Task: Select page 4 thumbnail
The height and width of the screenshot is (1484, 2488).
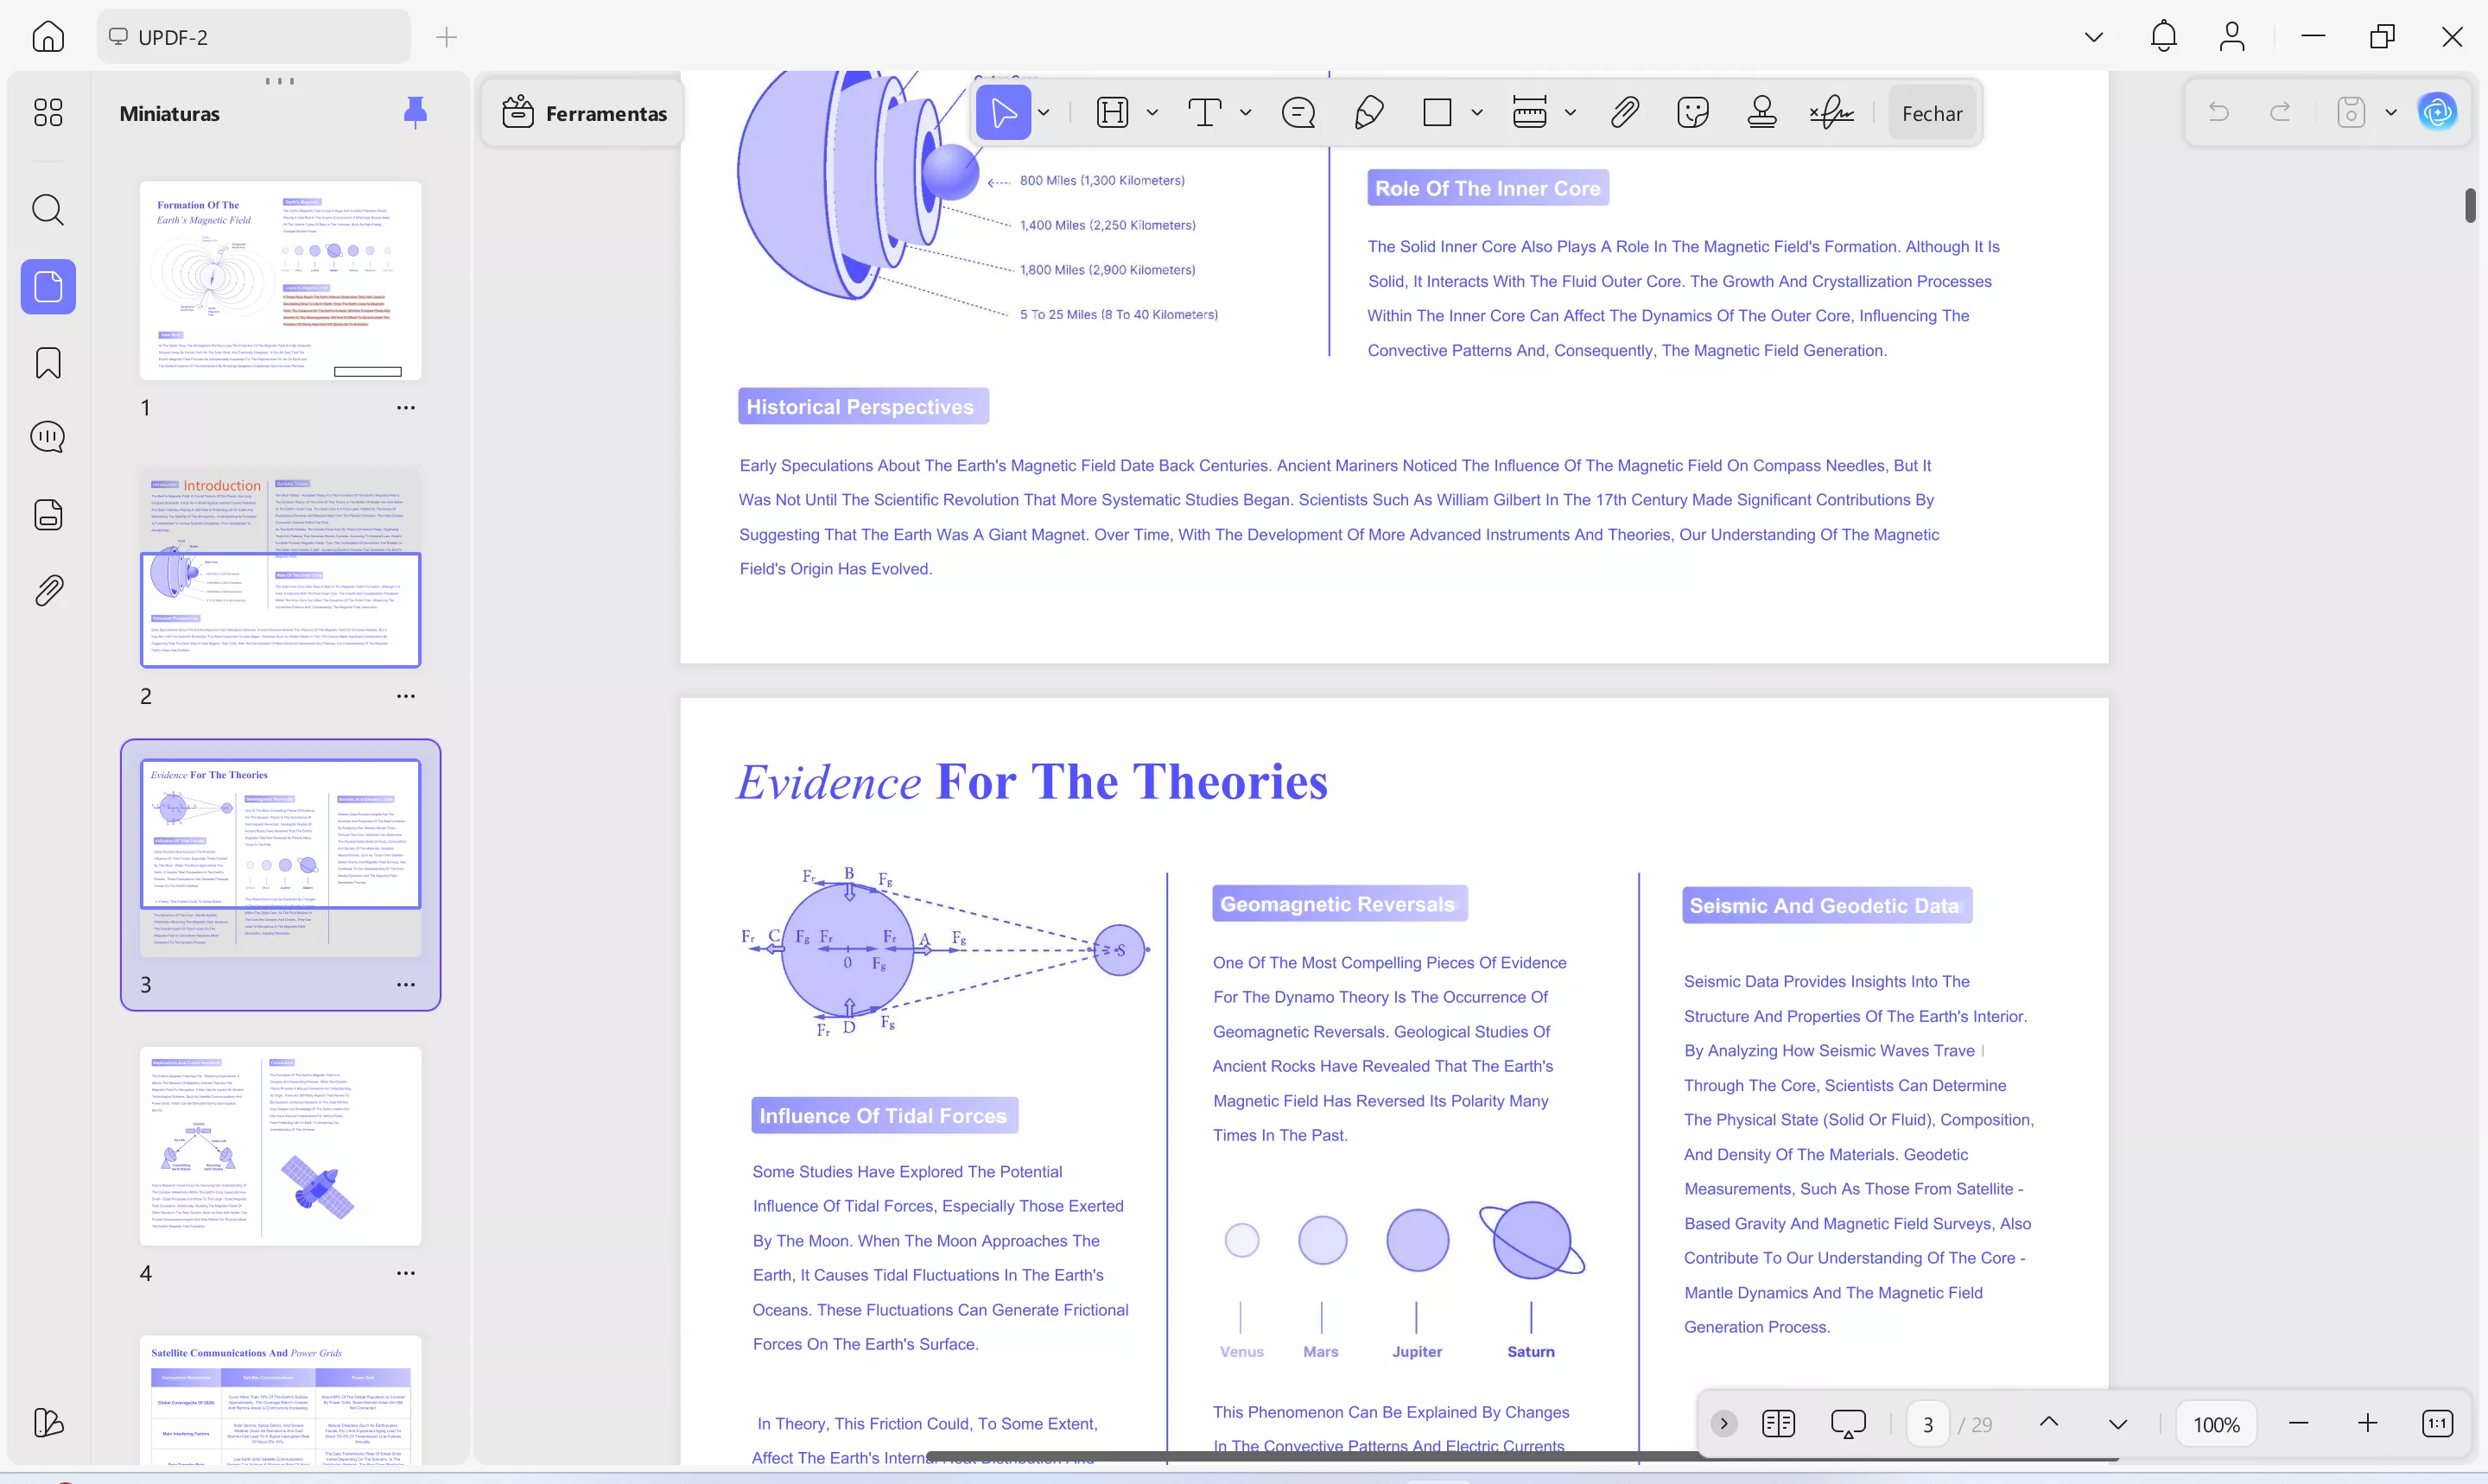Action: pyautogui.click(x=280, y=1145)
